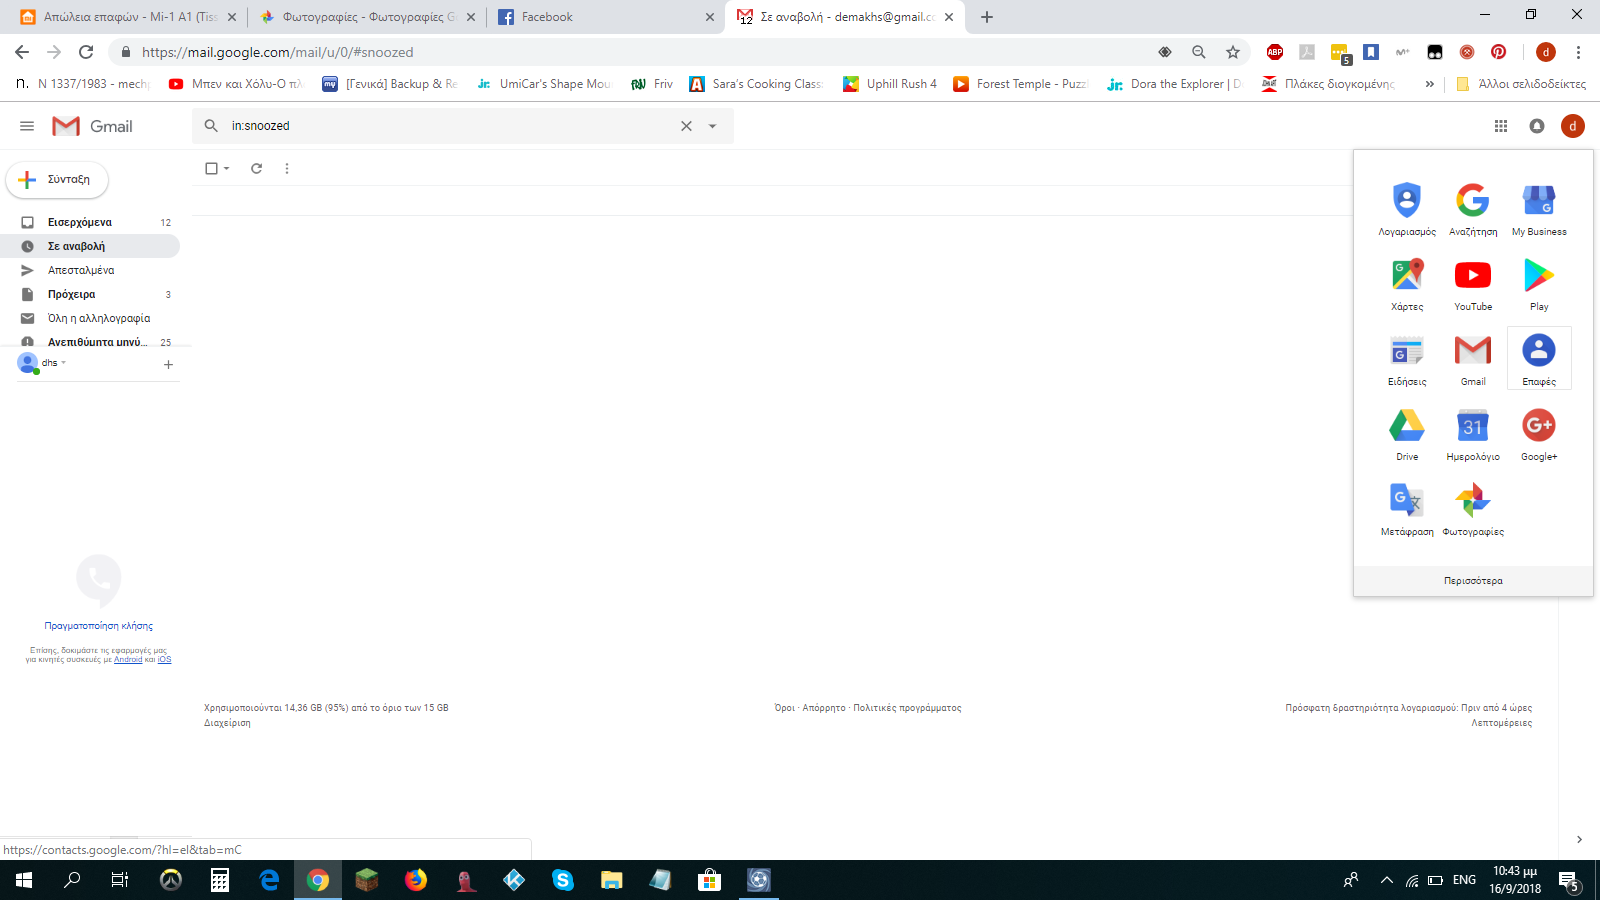1600x900 pixels.
Task: Open the AdBlock Plus extension icon
Action: click(1275, 52)
